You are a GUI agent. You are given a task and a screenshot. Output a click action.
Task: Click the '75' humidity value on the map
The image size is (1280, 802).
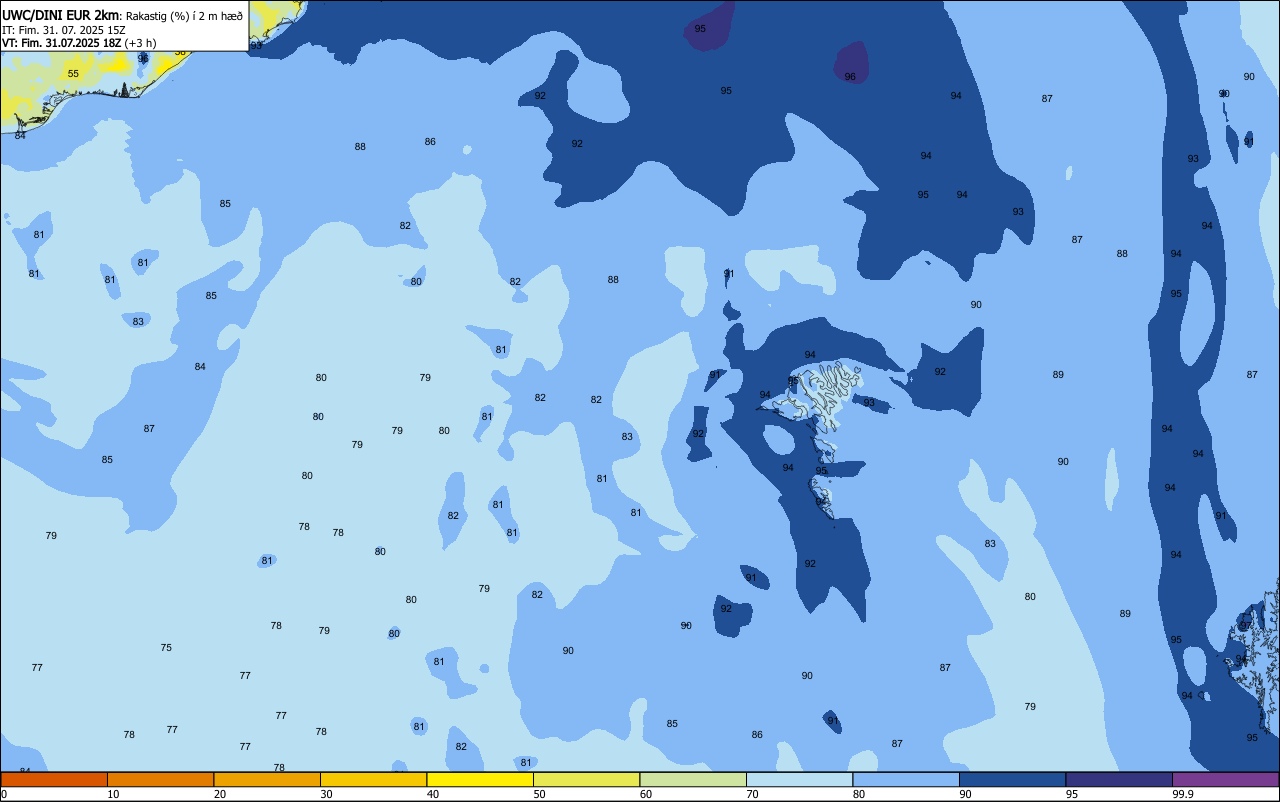pyautogui.click(x=166, y=648)
